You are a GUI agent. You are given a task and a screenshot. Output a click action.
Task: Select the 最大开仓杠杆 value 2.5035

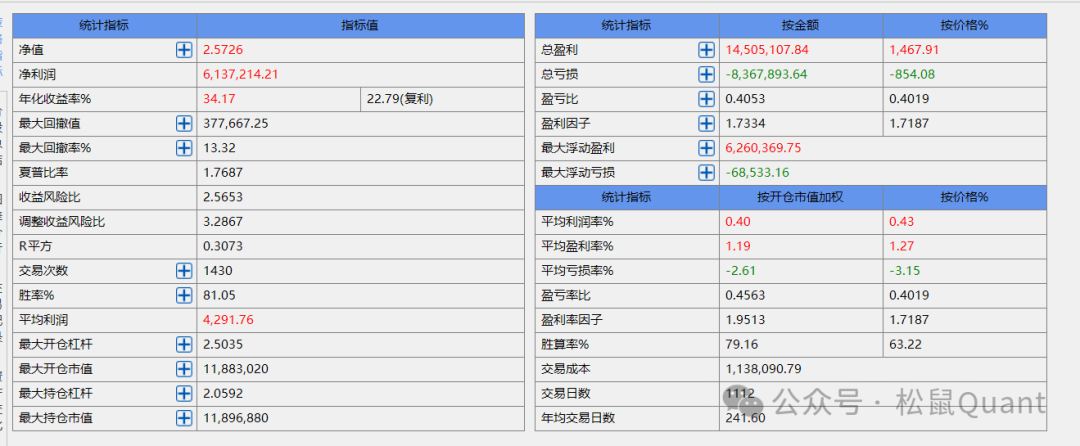pyautogui.click(x=222, y=344)
